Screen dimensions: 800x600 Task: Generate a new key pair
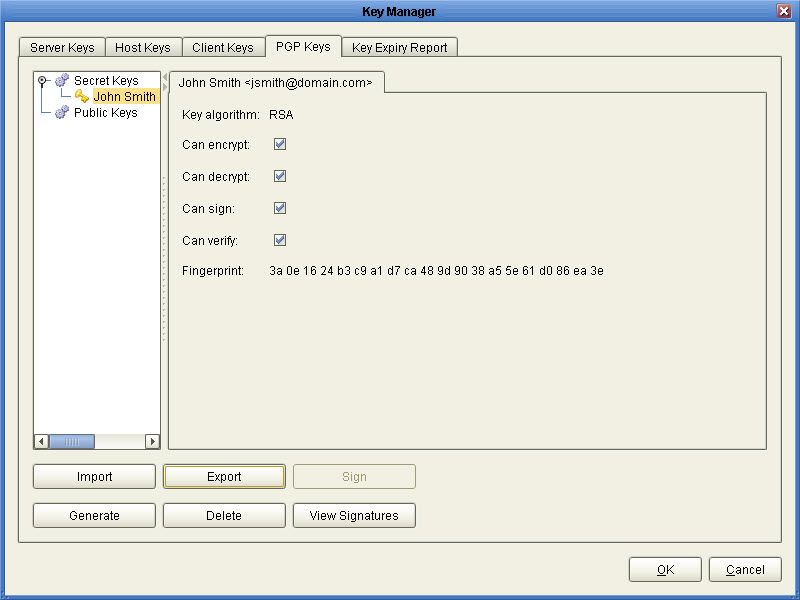[x=93, y=515]
